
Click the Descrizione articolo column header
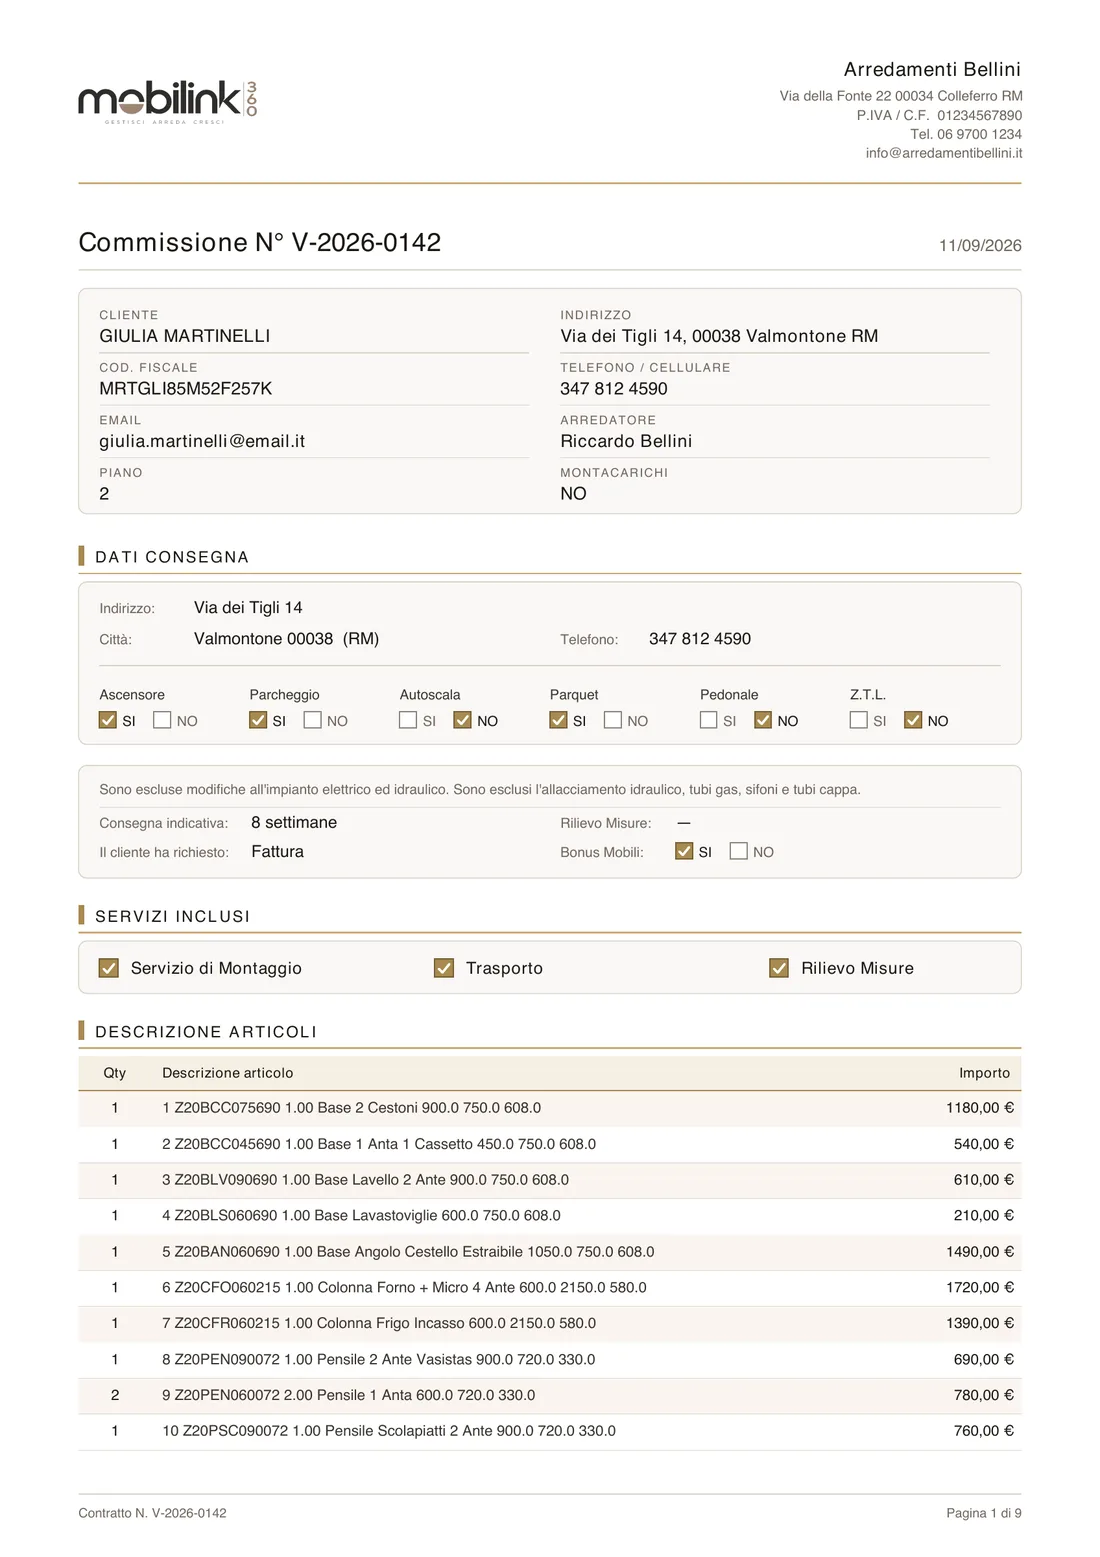pos(228,1072)
